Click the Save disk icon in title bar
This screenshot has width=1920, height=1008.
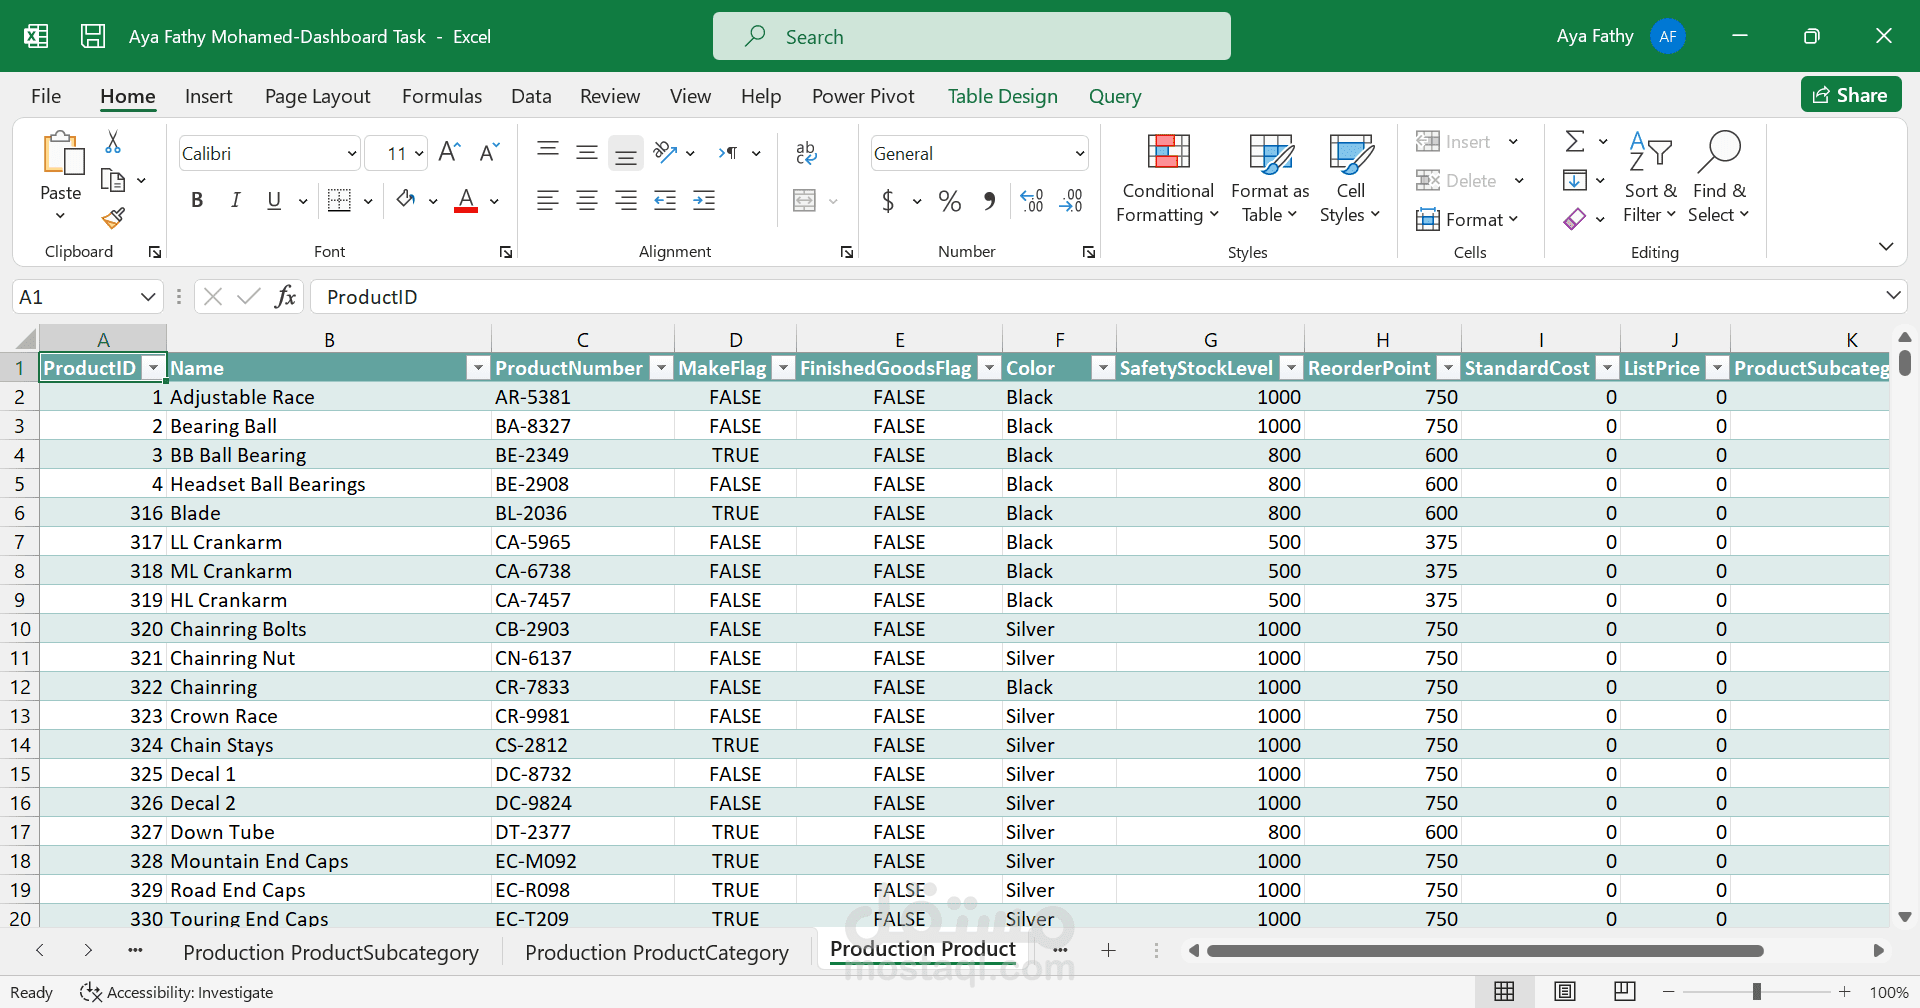93,37
